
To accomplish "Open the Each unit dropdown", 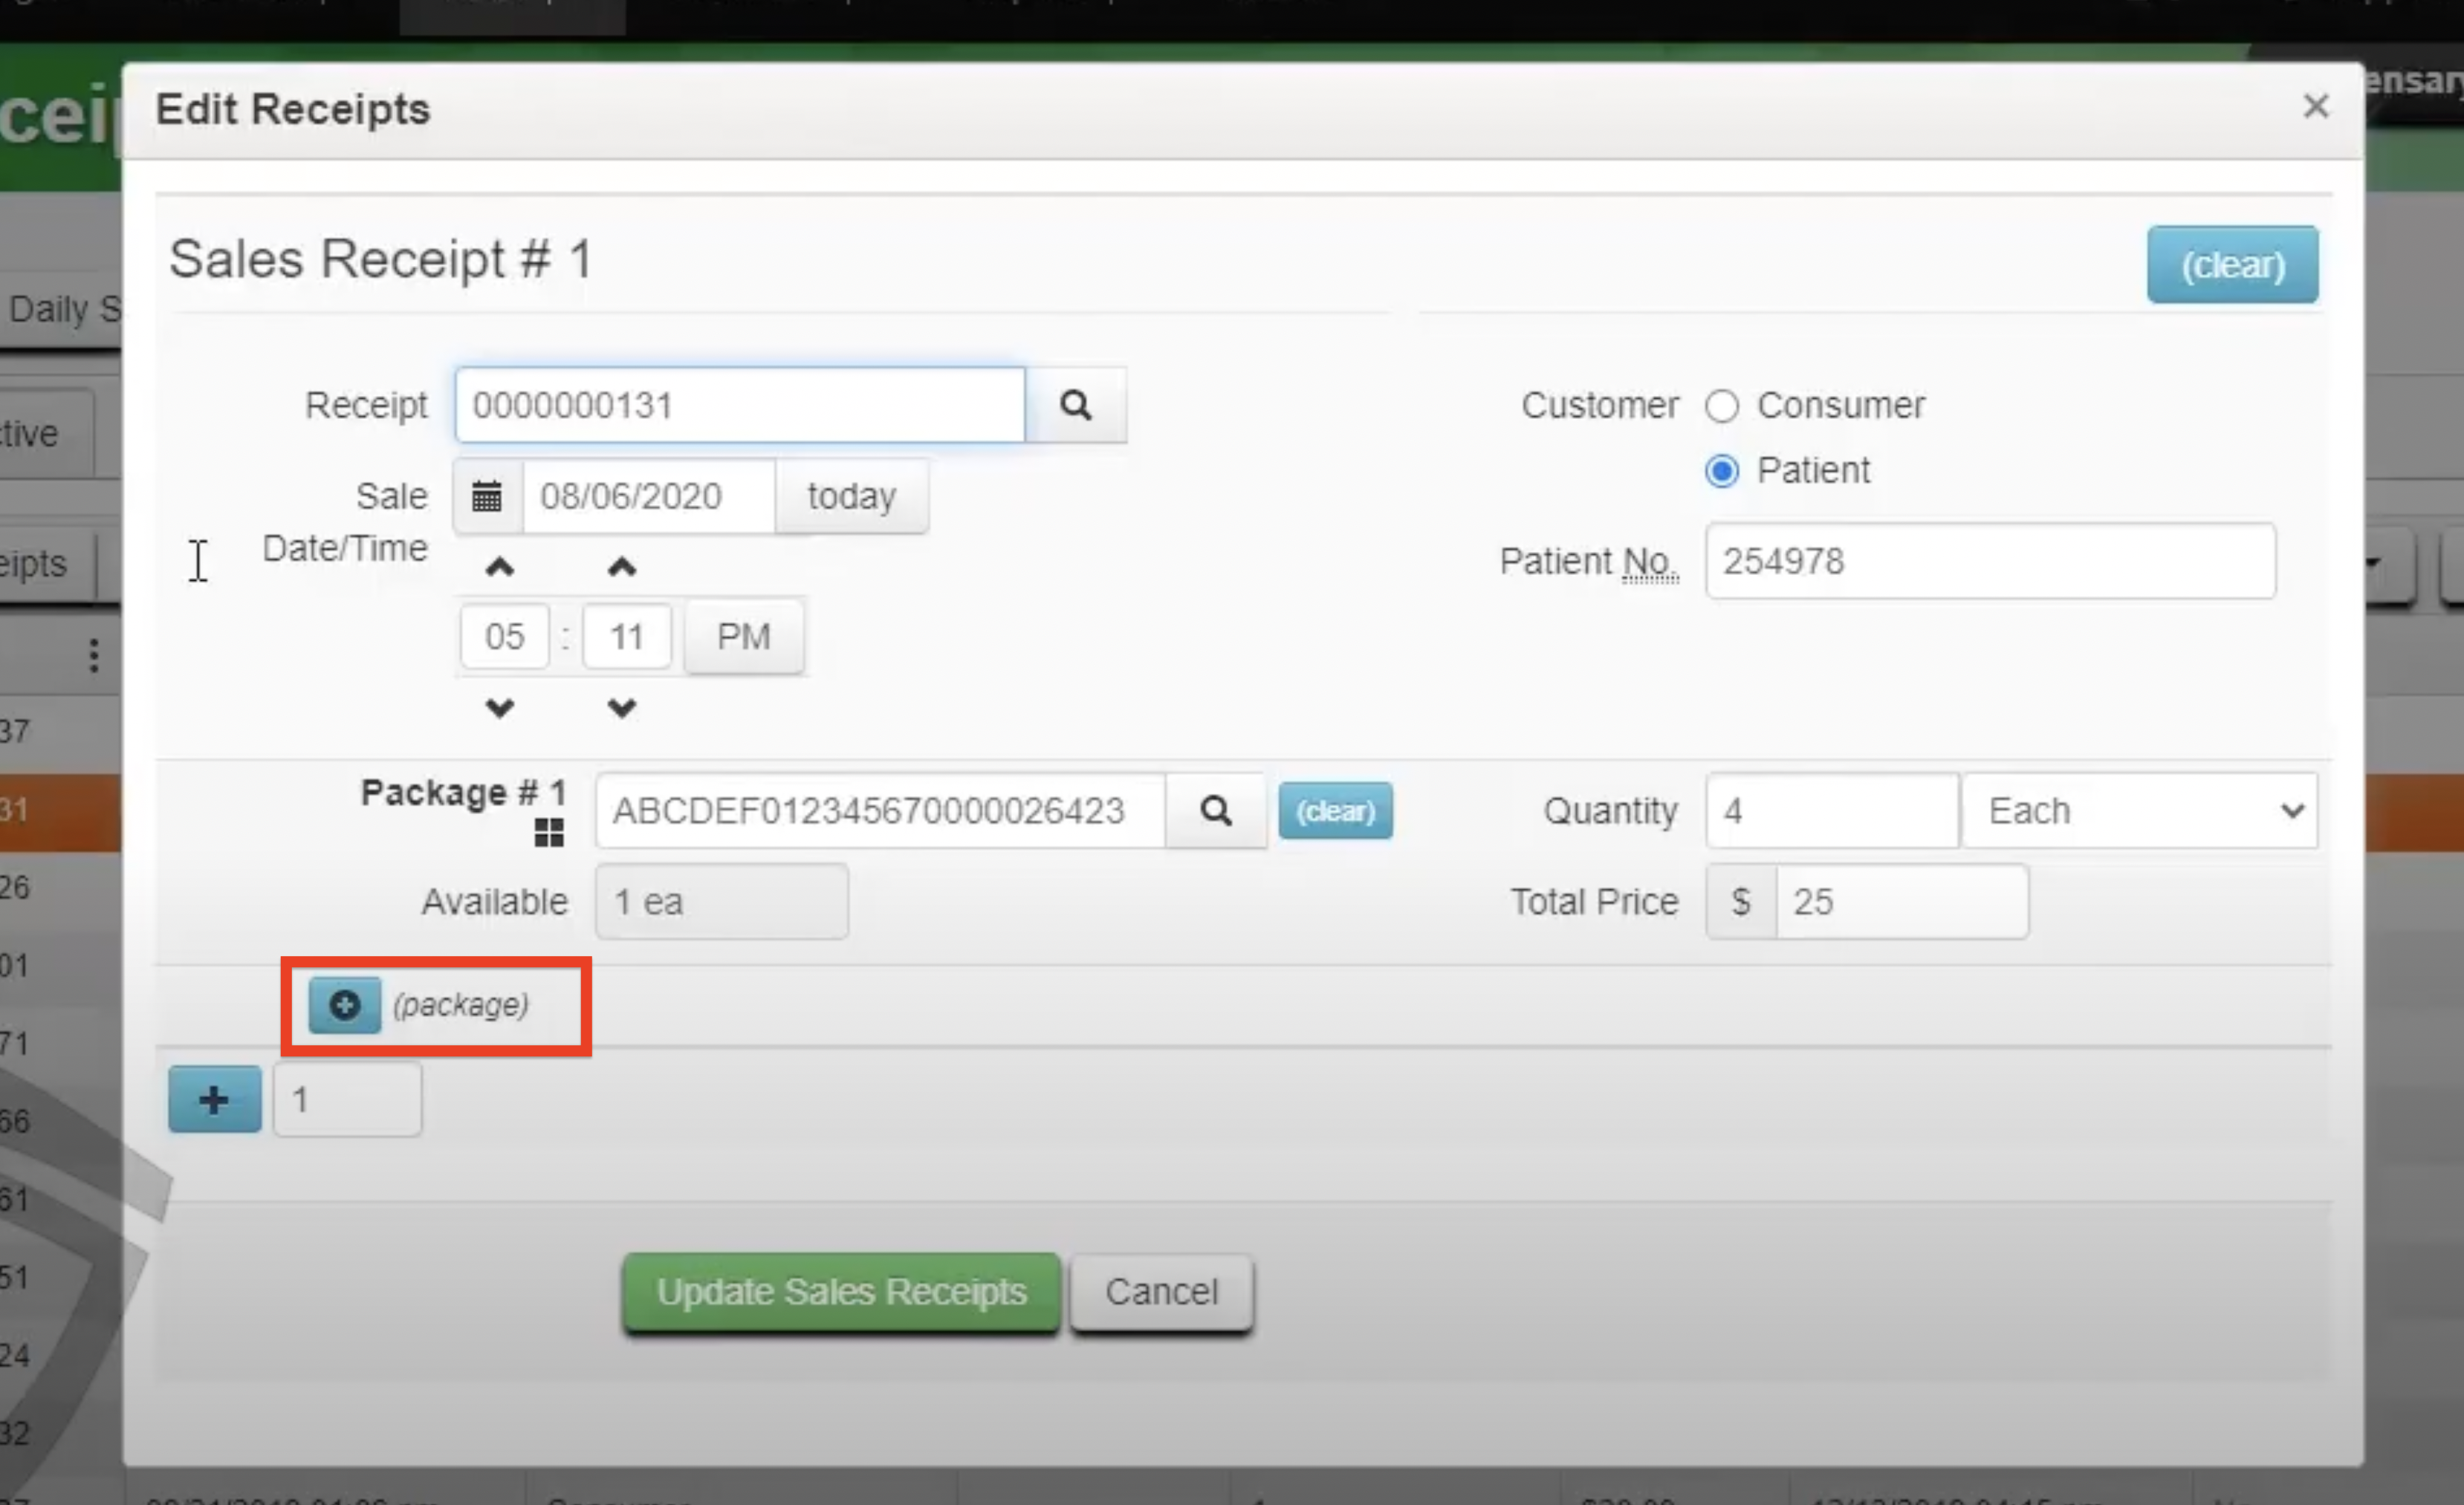I will 2140,810.
